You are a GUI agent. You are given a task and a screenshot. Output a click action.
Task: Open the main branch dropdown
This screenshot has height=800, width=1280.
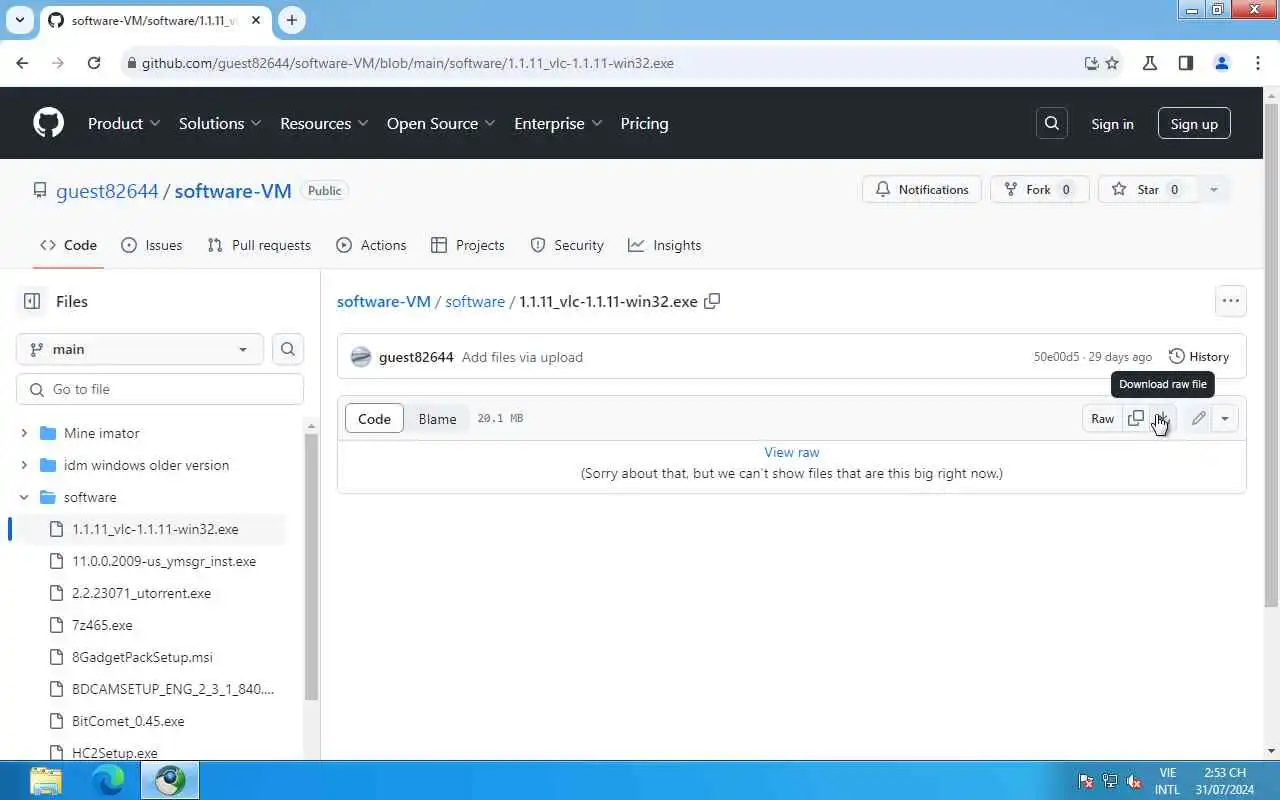(140, 349)
